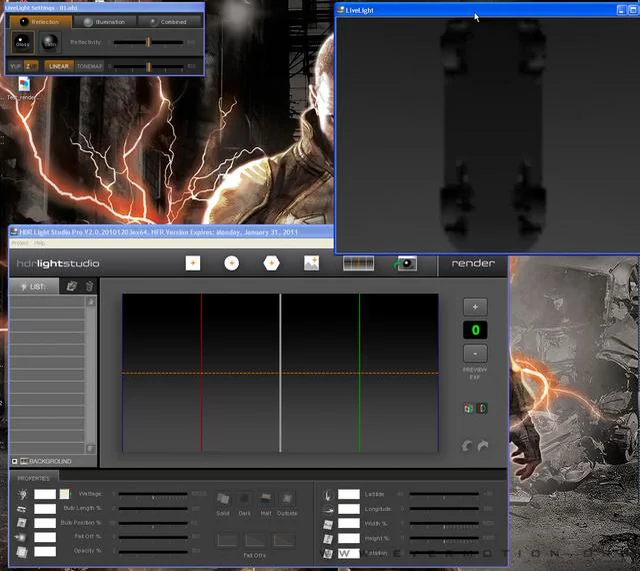
Task: Open the Help menu
Action: (x=40, y=243)
